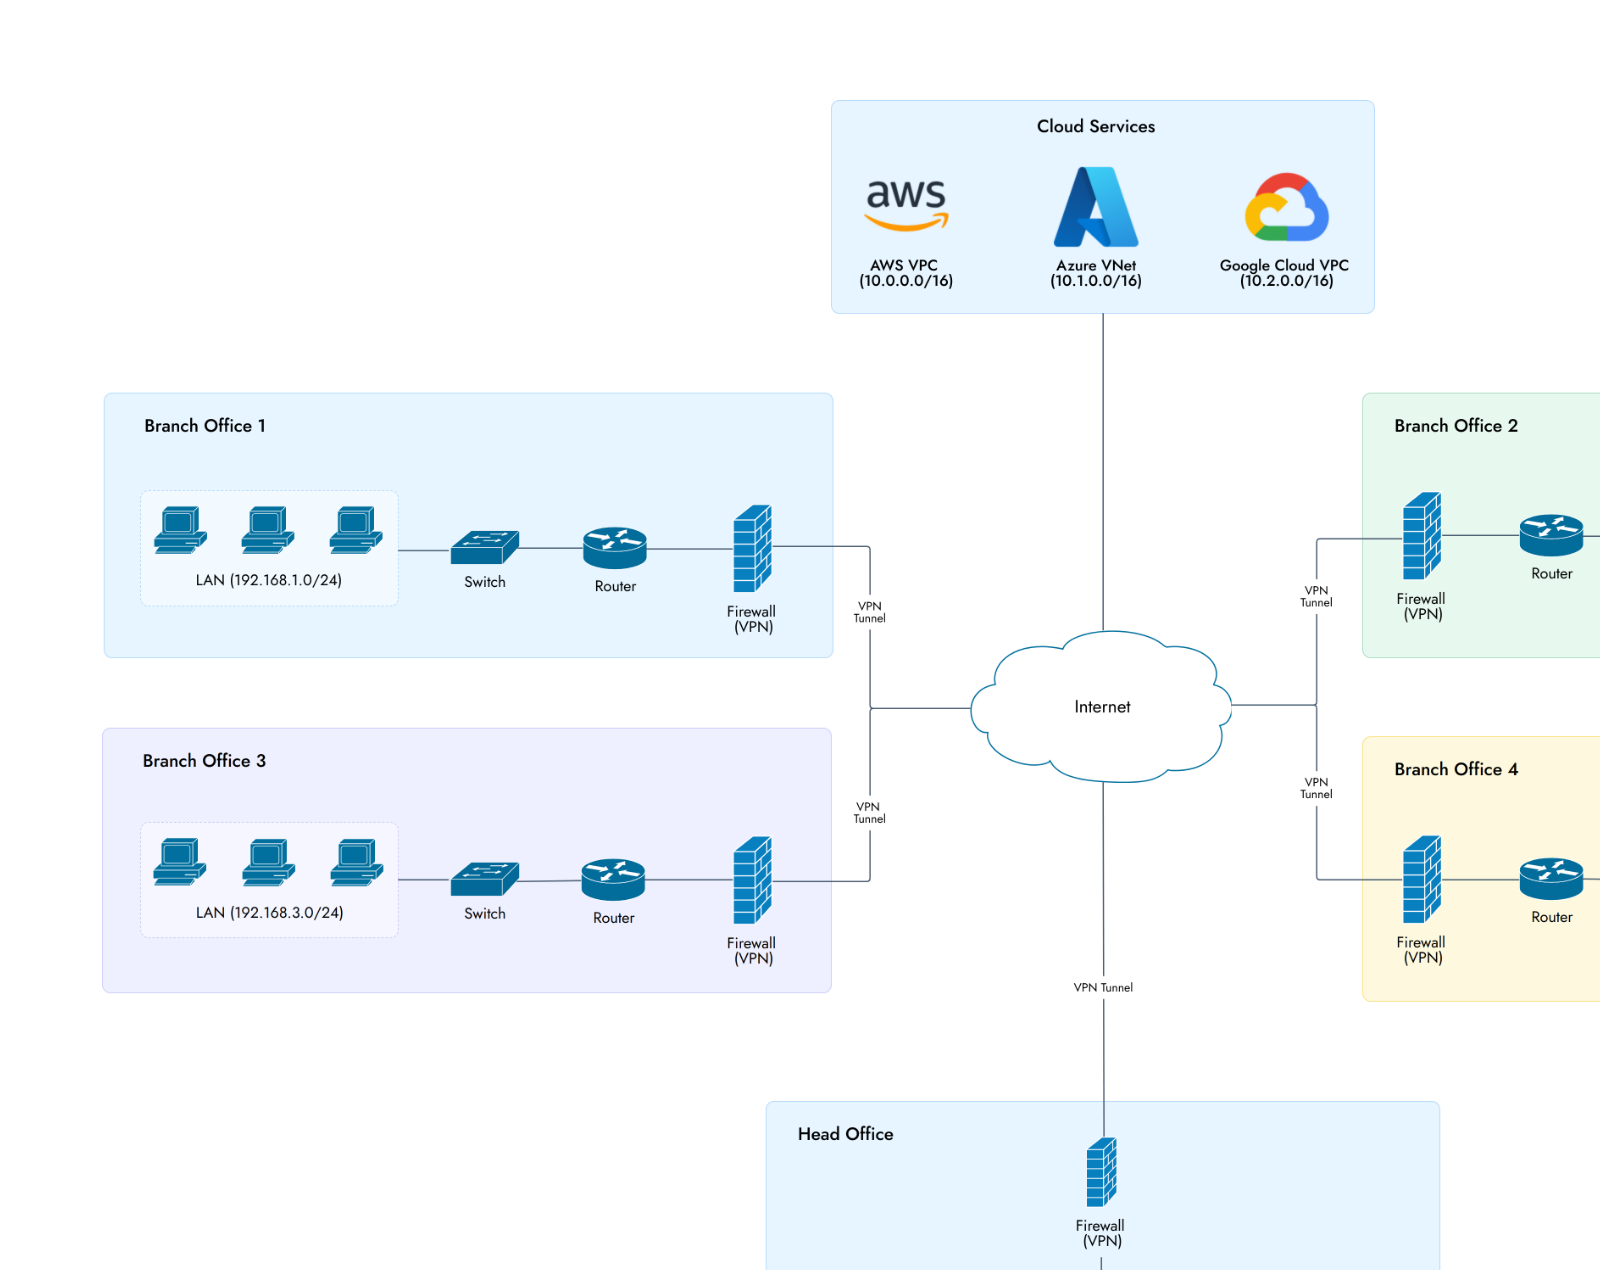Viewport: 1600px width, 1270px height.
Task: Select Branch Office 1 firewall icon
Action: coord(752,548)
